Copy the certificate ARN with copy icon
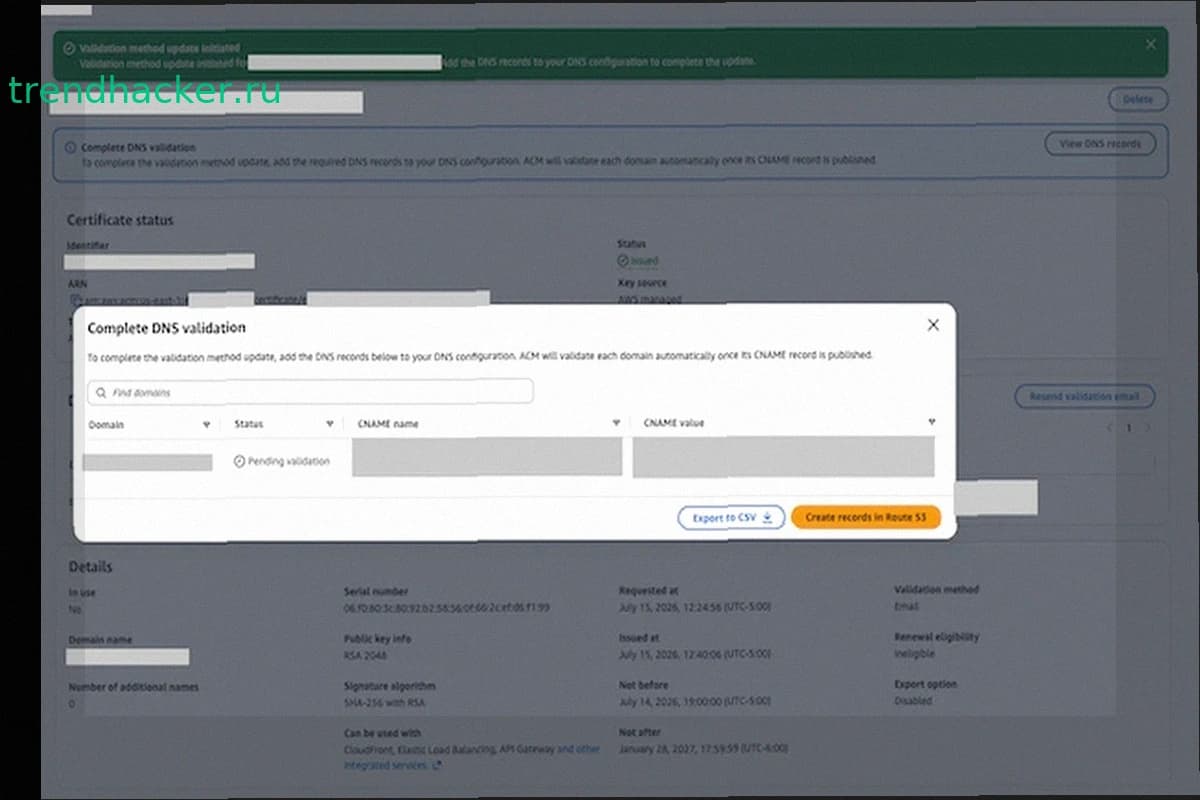 [x=74, y=299]
